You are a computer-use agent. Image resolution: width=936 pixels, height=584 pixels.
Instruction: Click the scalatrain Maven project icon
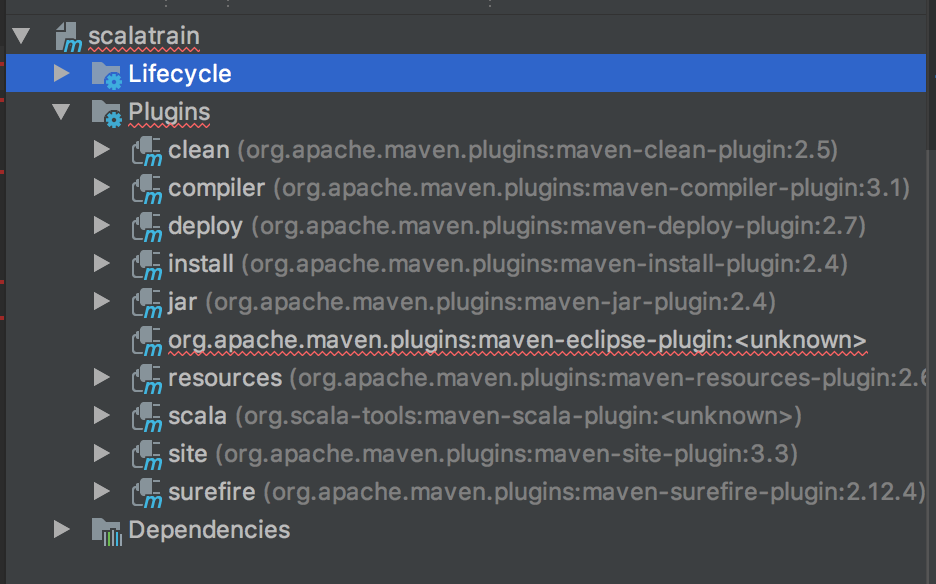click(68, 37)
